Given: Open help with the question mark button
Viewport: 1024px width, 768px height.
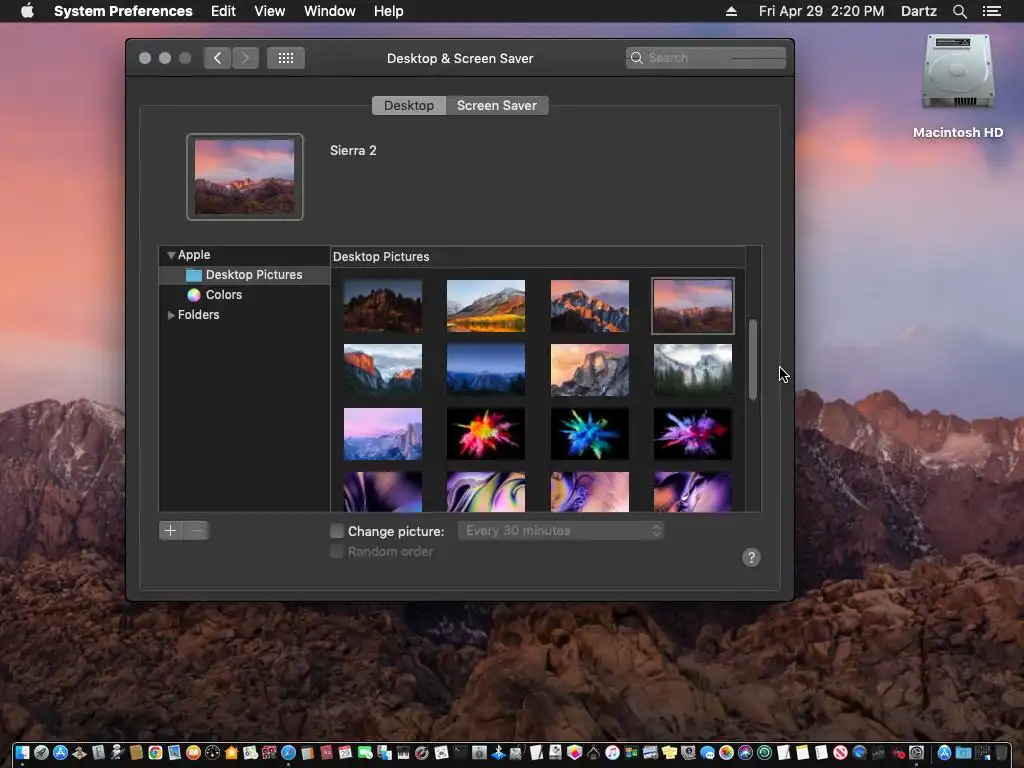Looking at the screenshot, I should click(x=751, y=557).
